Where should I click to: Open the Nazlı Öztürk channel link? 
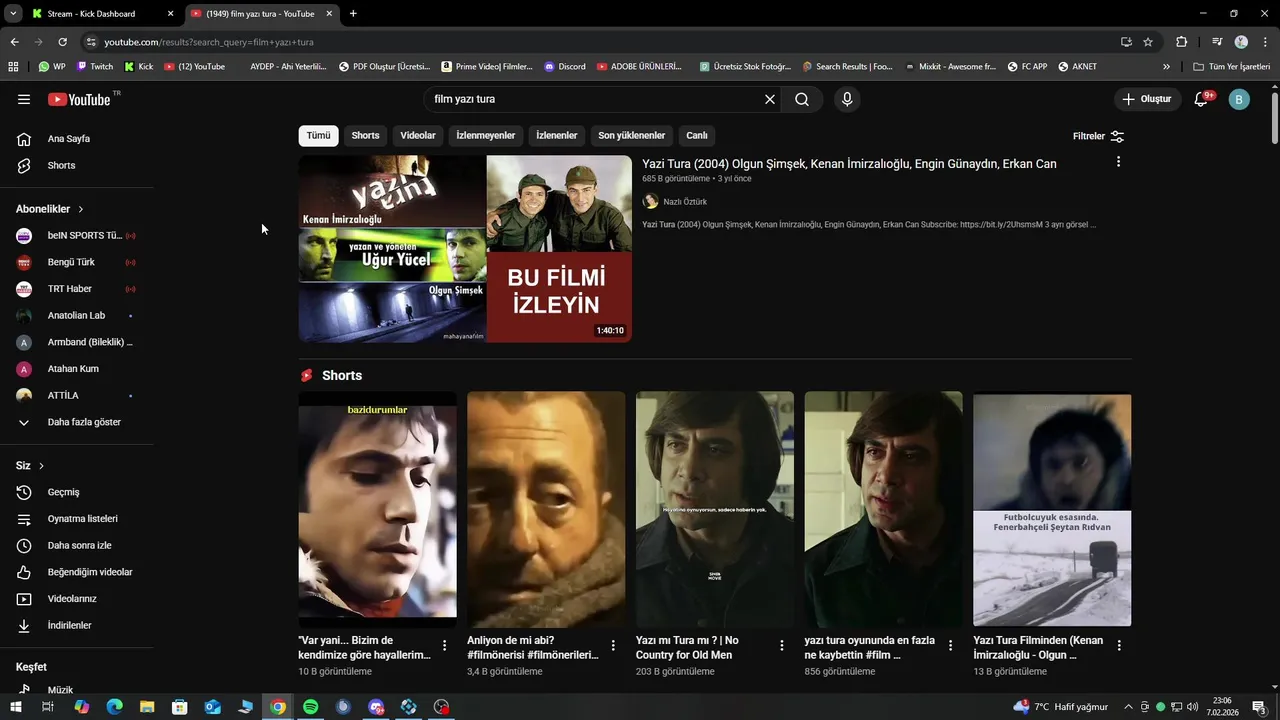point(685,202)
